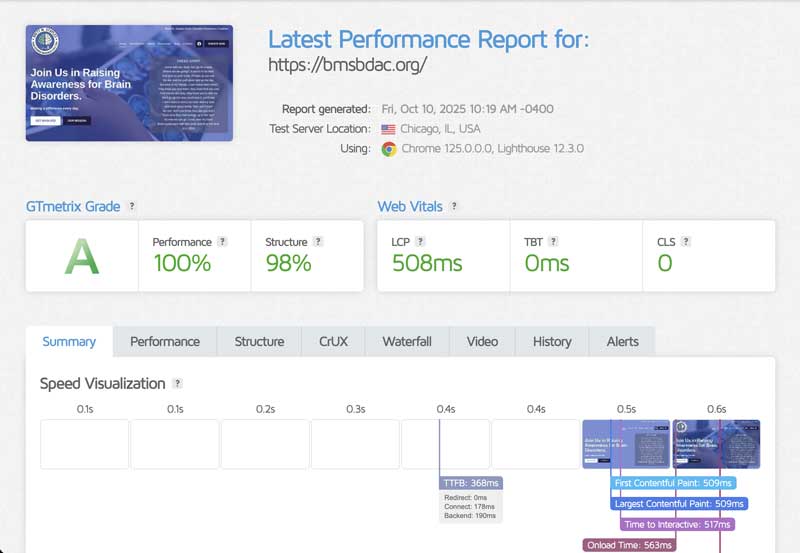Click help icon next to GTmetrix Grade
The height and width of the screenshot is (553, 800).
[x=132, y=207]
